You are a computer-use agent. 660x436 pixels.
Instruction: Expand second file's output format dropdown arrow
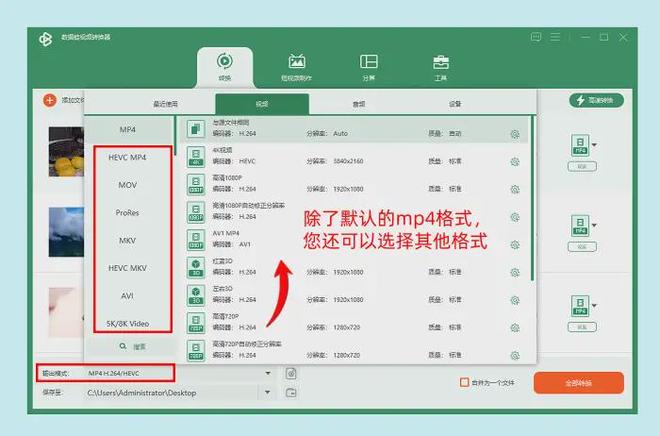[x=594, y=225]
